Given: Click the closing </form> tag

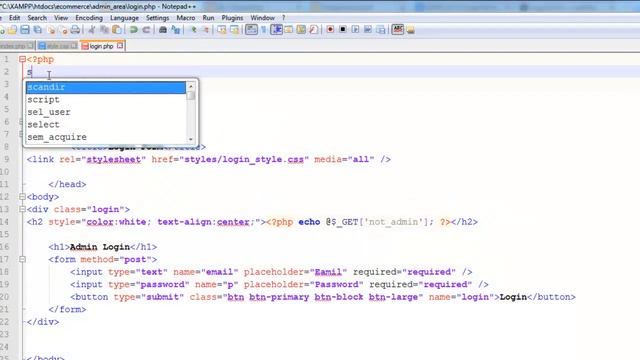Looking at the screenshot, I should (x=67, y=309).
